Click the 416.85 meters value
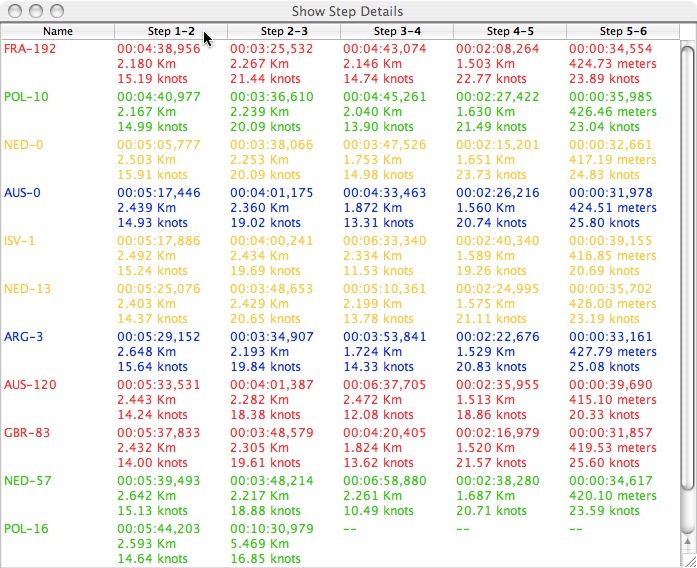This screenshot has width=697, height=568. (x=613, y=256)
